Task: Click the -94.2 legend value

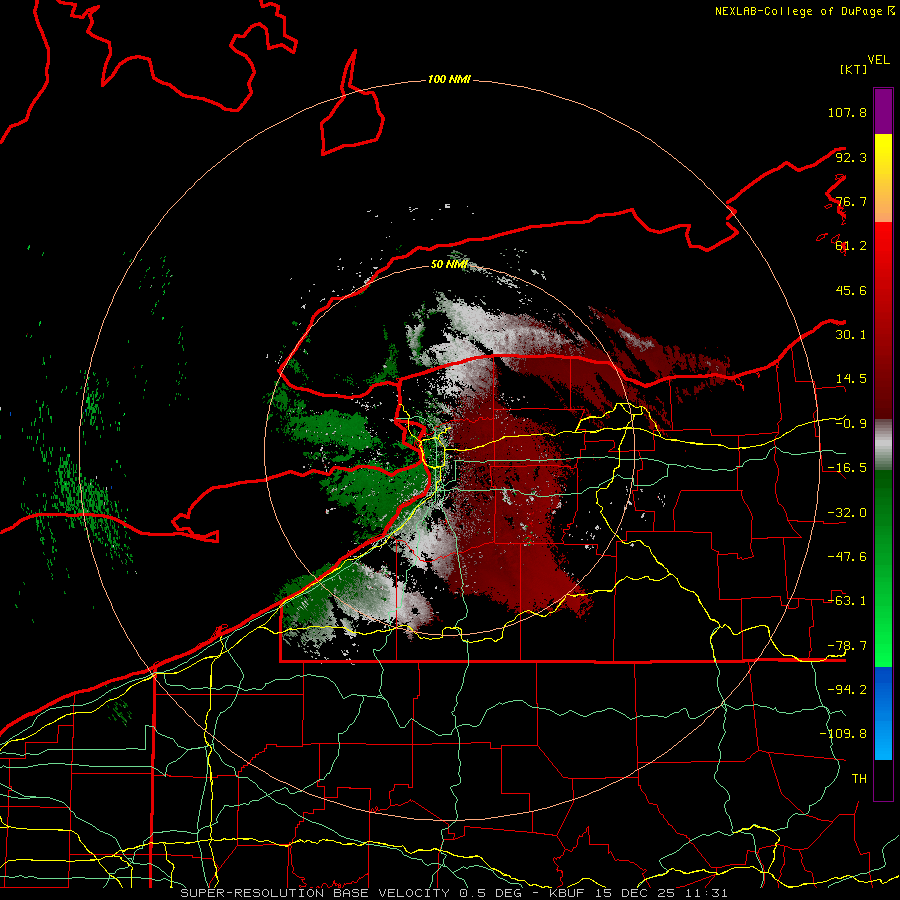Action: 847,690
